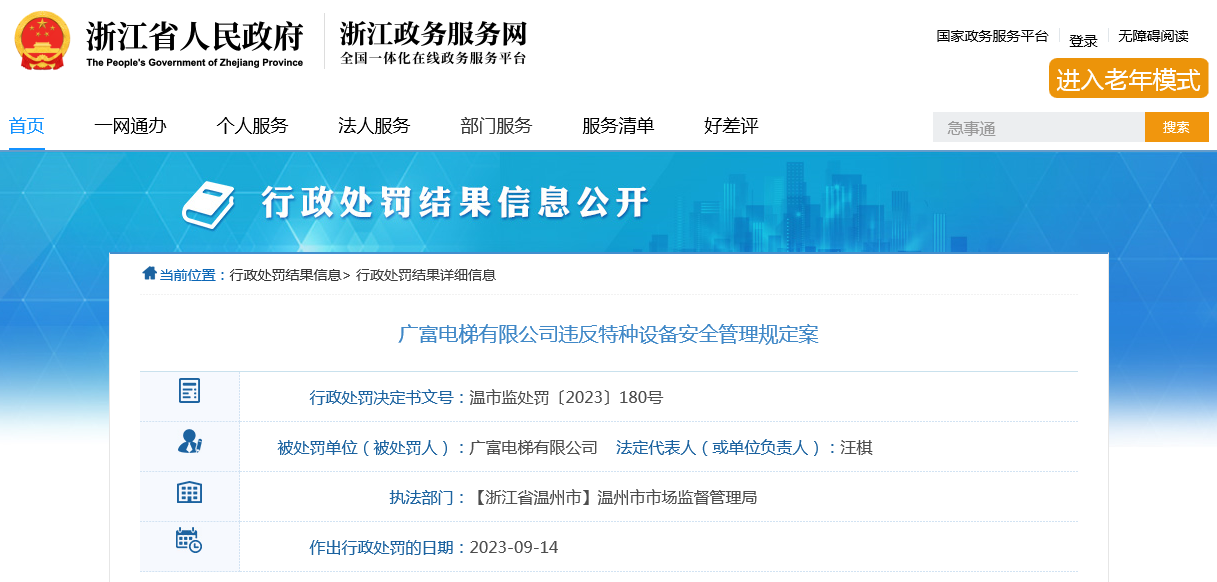1217x582 pixels.
Task: Select 法人服务 in the navigation
Action: 374,126
